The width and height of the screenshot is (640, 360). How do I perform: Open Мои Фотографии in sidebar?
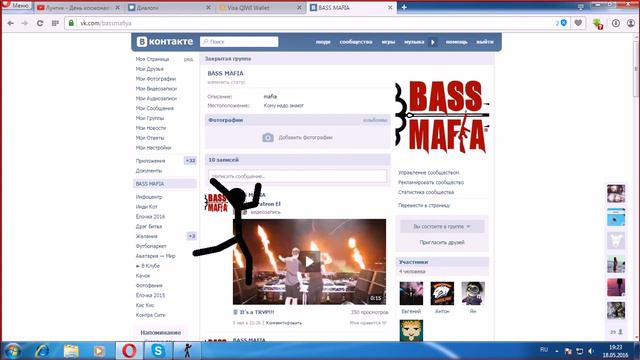156,79
